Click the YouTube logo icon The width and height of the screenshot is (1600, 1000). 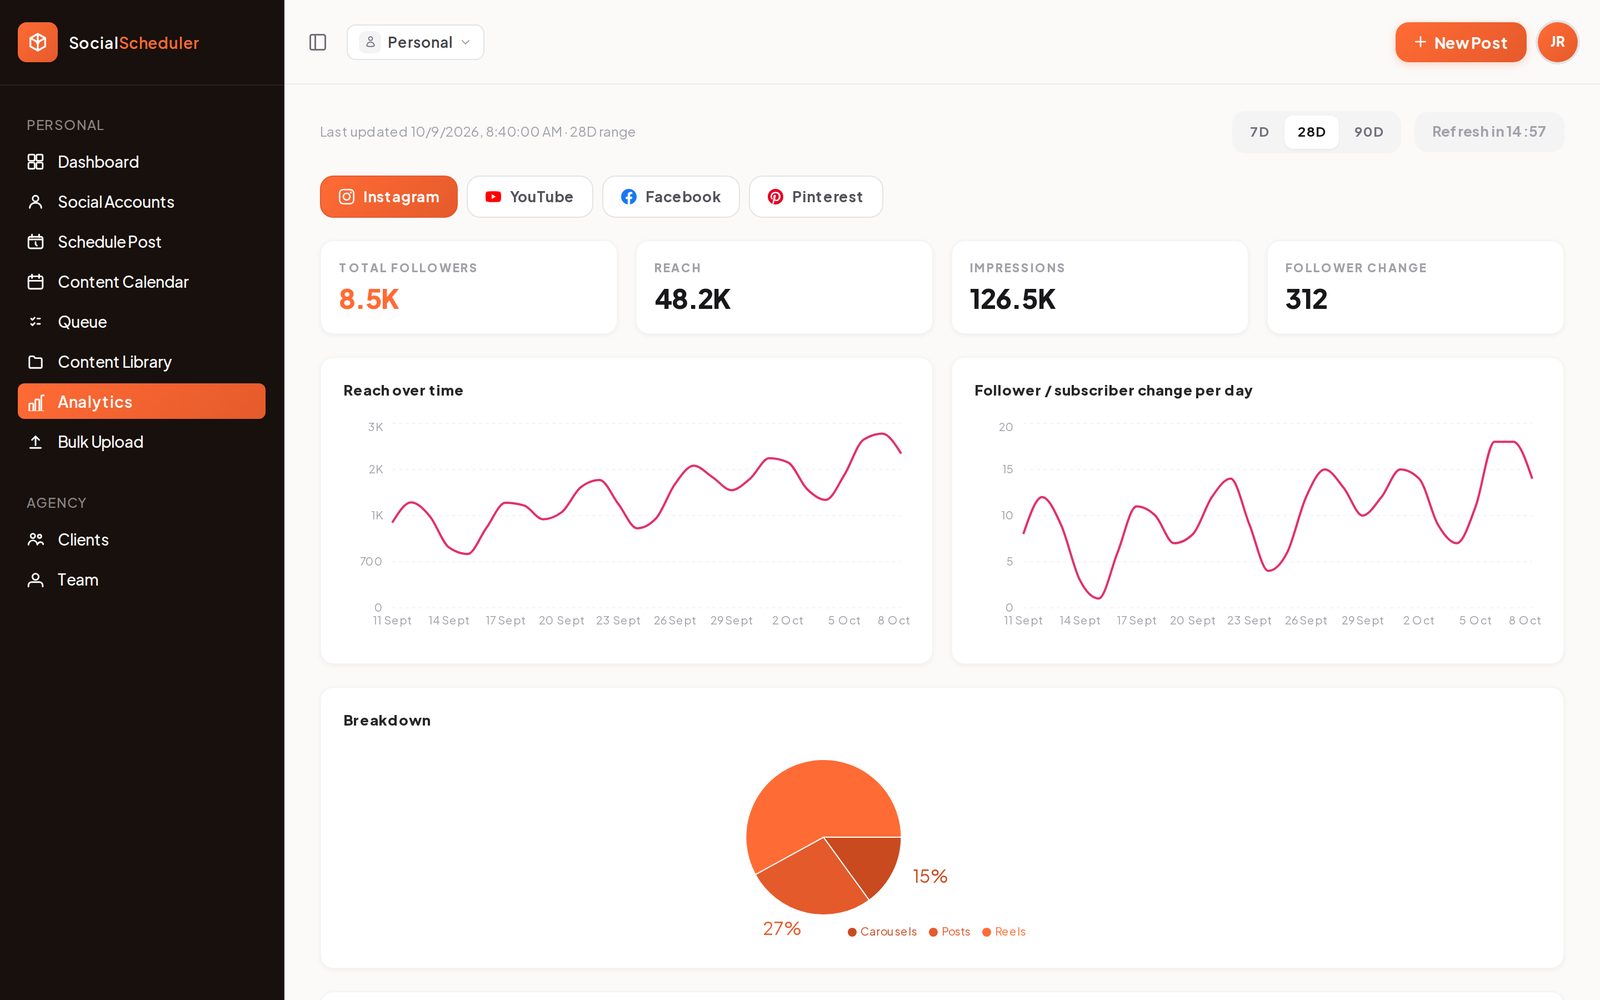pyautogui.click(x=493, y=197)
